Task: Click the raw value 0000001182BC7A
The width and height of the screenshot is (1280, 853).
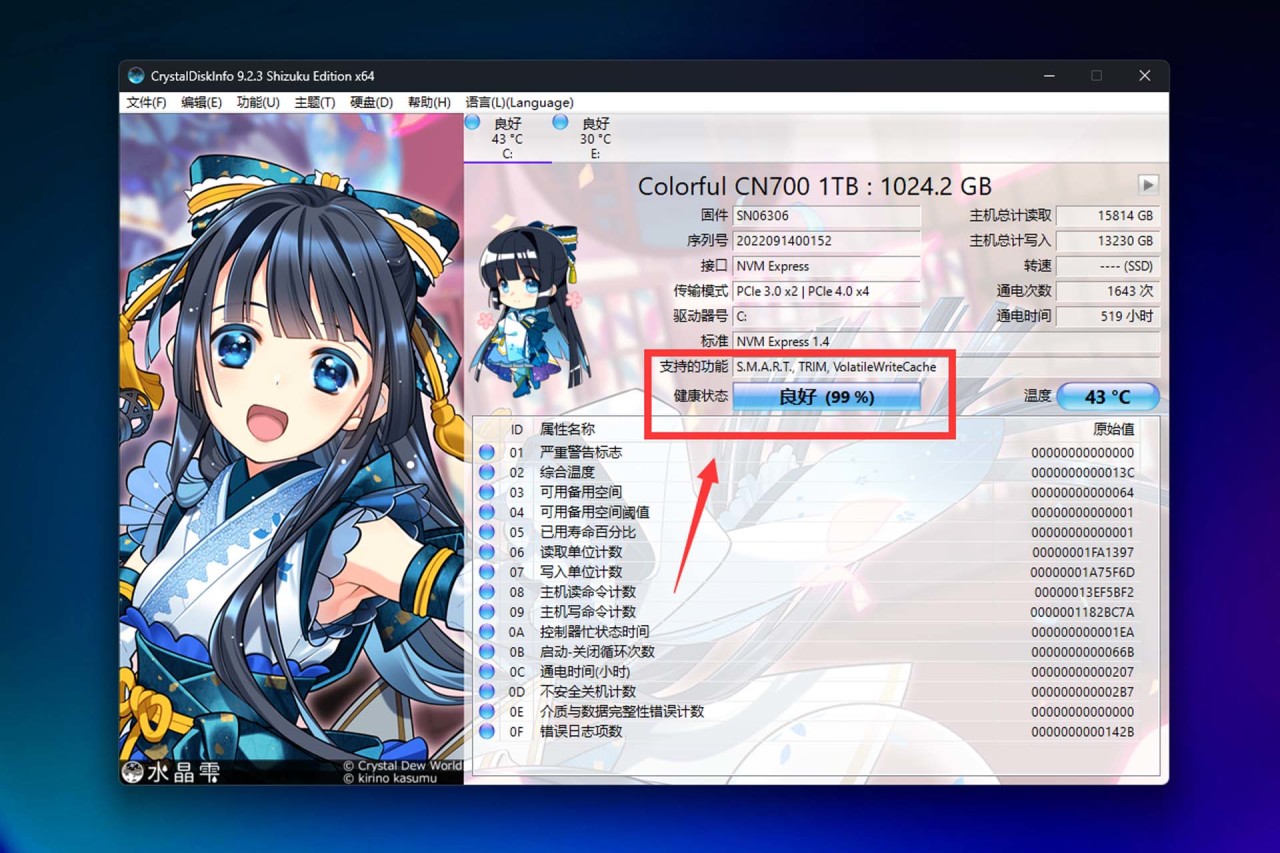Action: coord(1083,612)
